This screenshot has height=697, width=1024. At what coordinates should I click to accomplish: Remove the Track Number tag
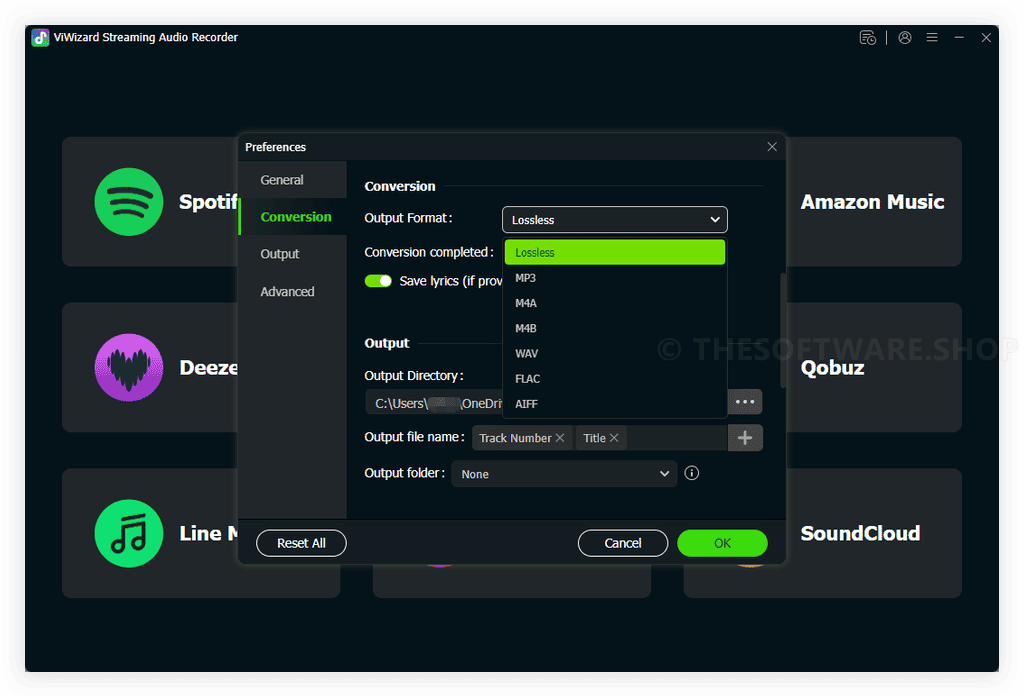coord(560,438)
